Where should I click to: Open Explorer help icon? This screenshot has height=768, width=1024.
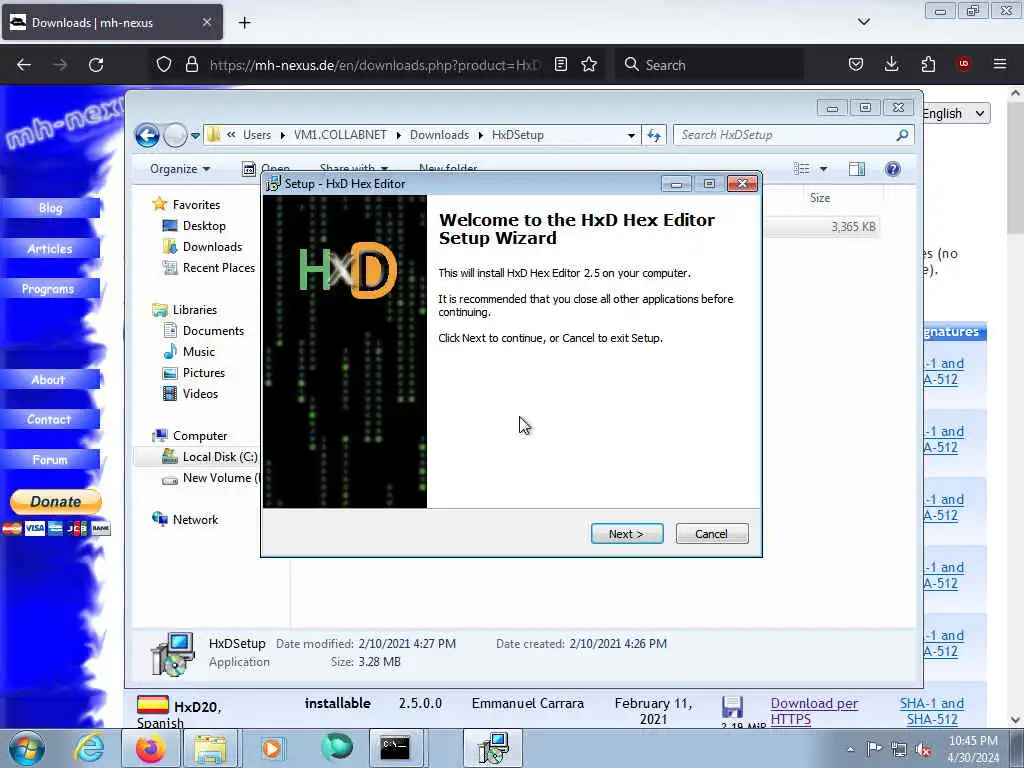pos(893,169)
